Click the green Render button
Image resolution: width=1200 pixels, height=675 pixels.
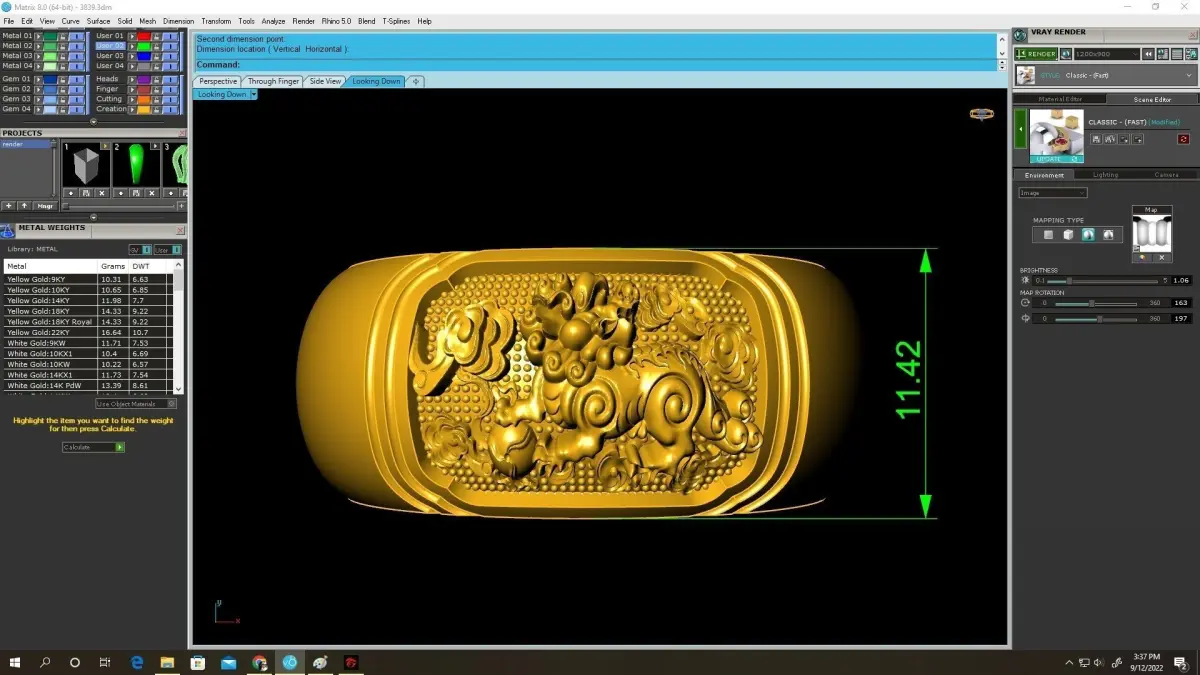pos(1037,54)
